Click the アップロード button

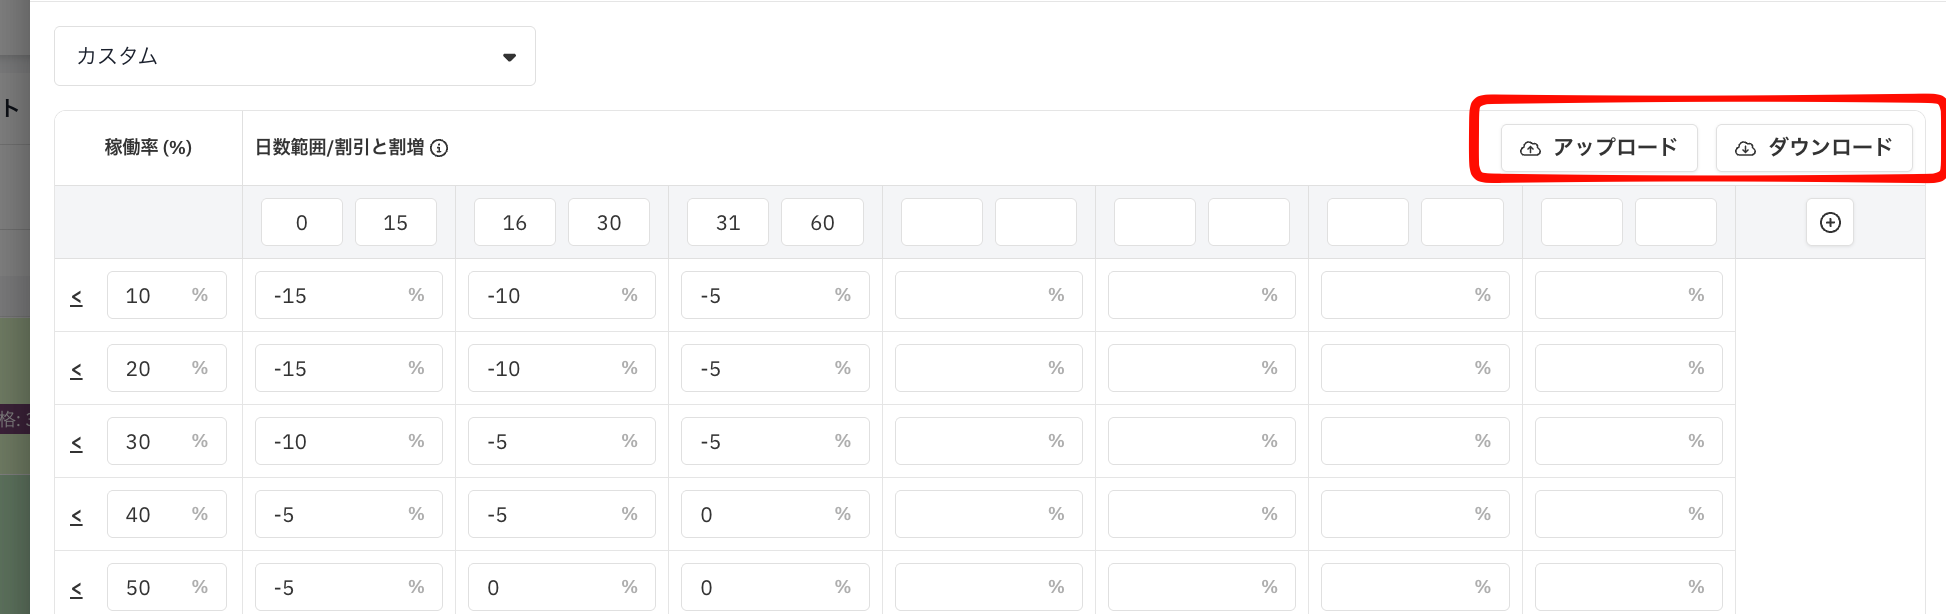1599,148
